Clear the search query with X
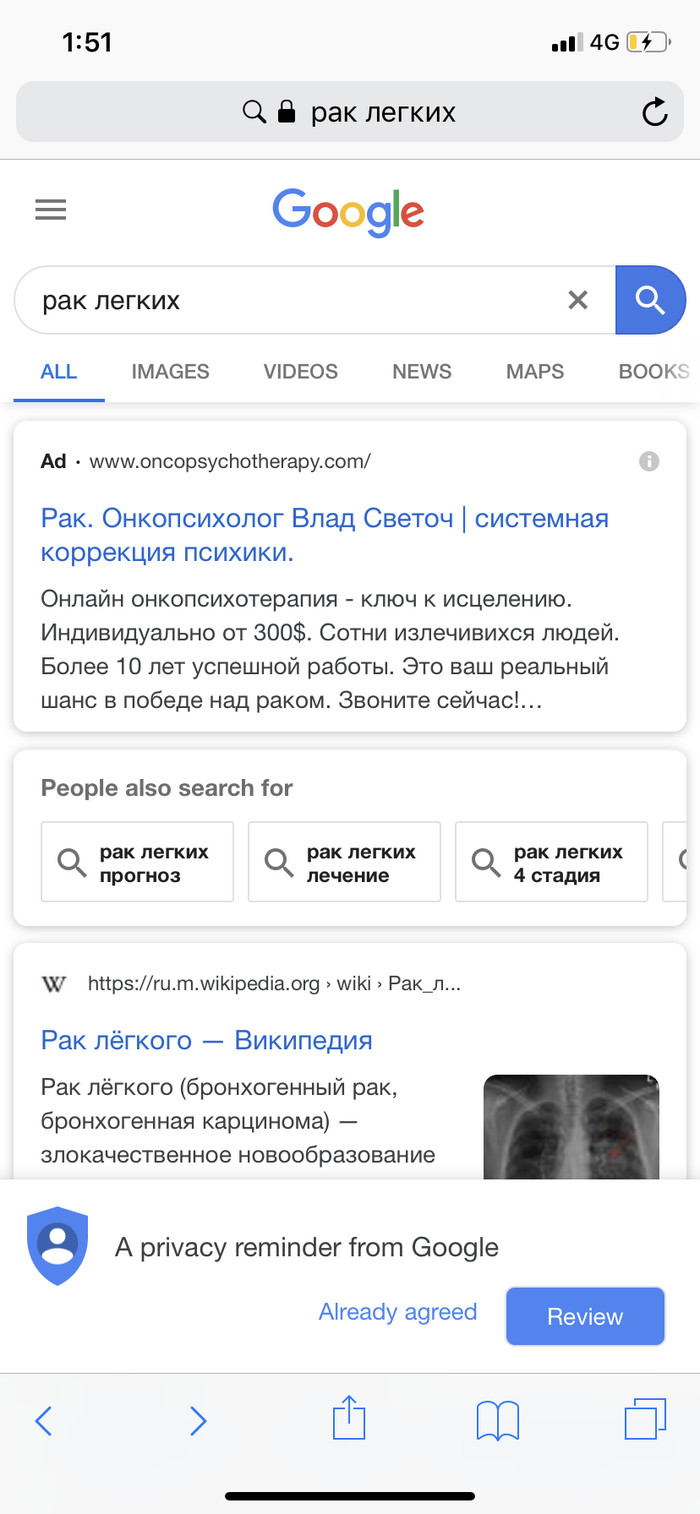The width and height of the screenshot is (700, 1514). (578, 300)
